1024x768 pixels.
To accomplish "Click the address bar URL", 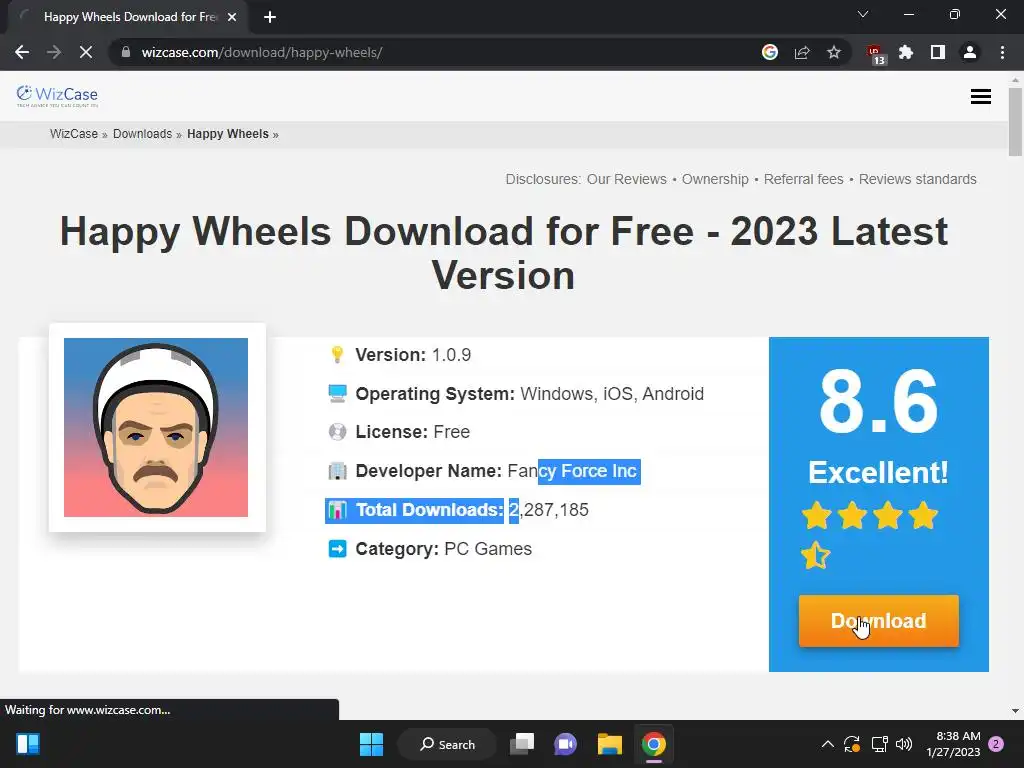I will tap(262, 52).
